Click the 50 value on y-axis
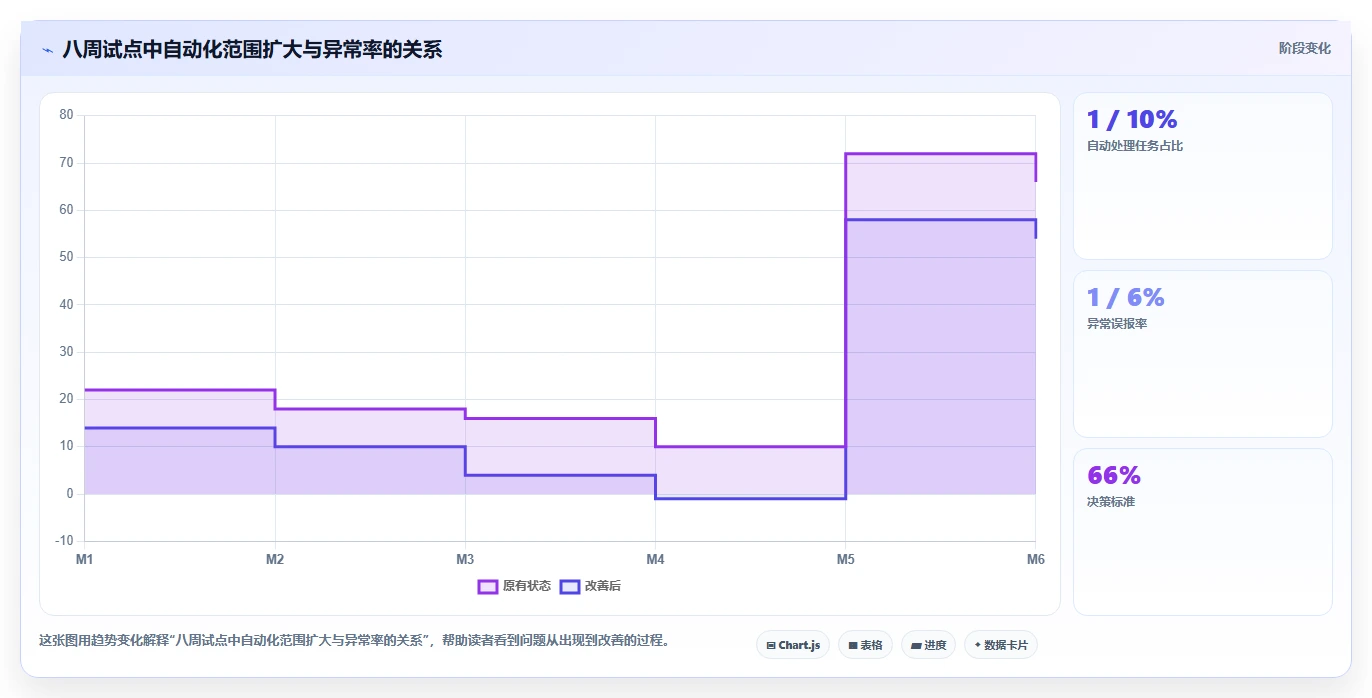This screenshot has height=698, width=1372. click(66, 257)
